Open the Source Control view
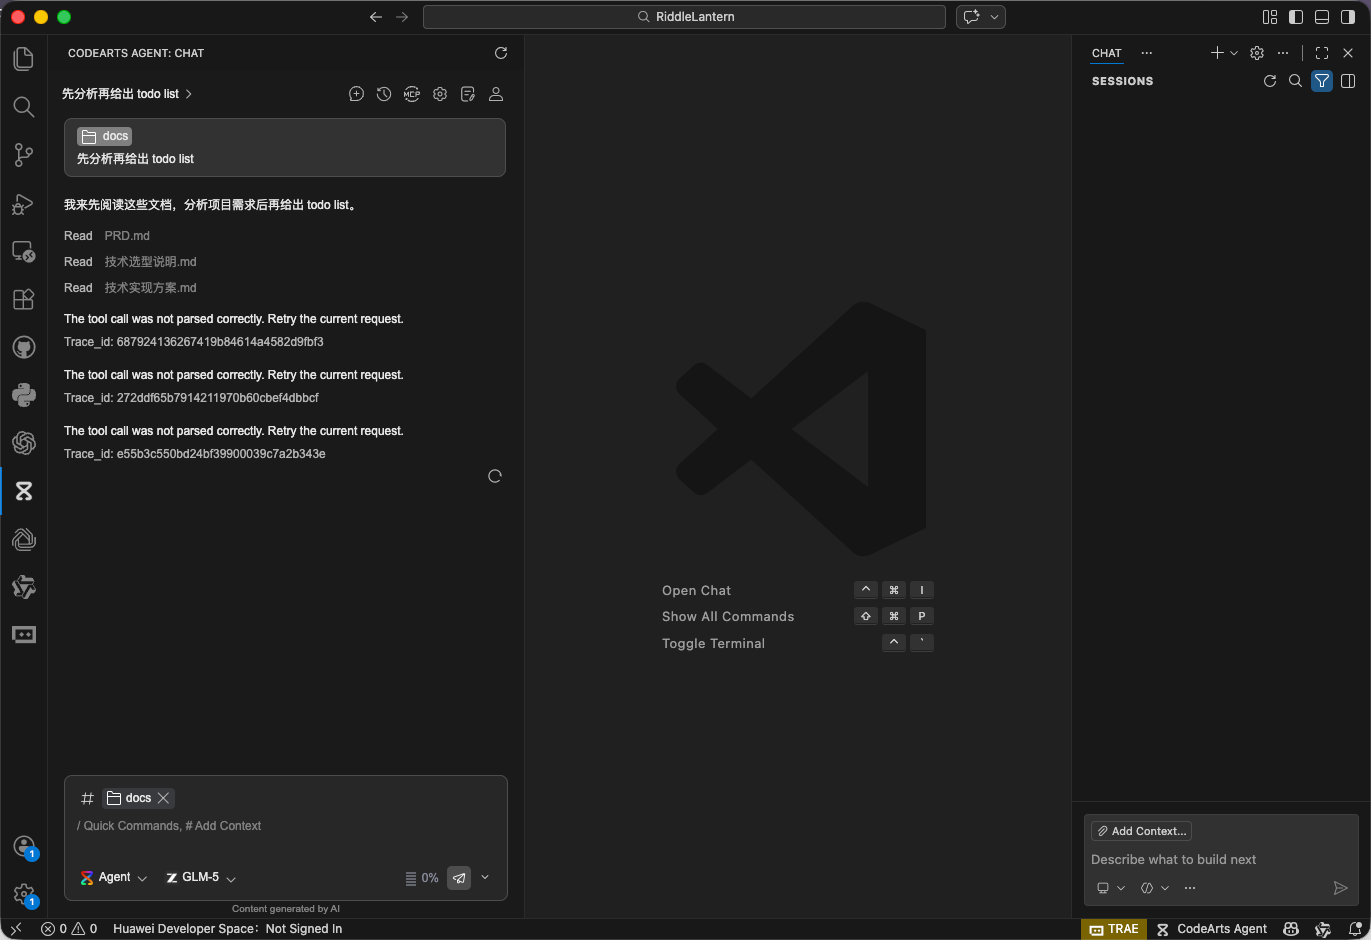Screen dimensions: 1371x940 tap(24, 155)
